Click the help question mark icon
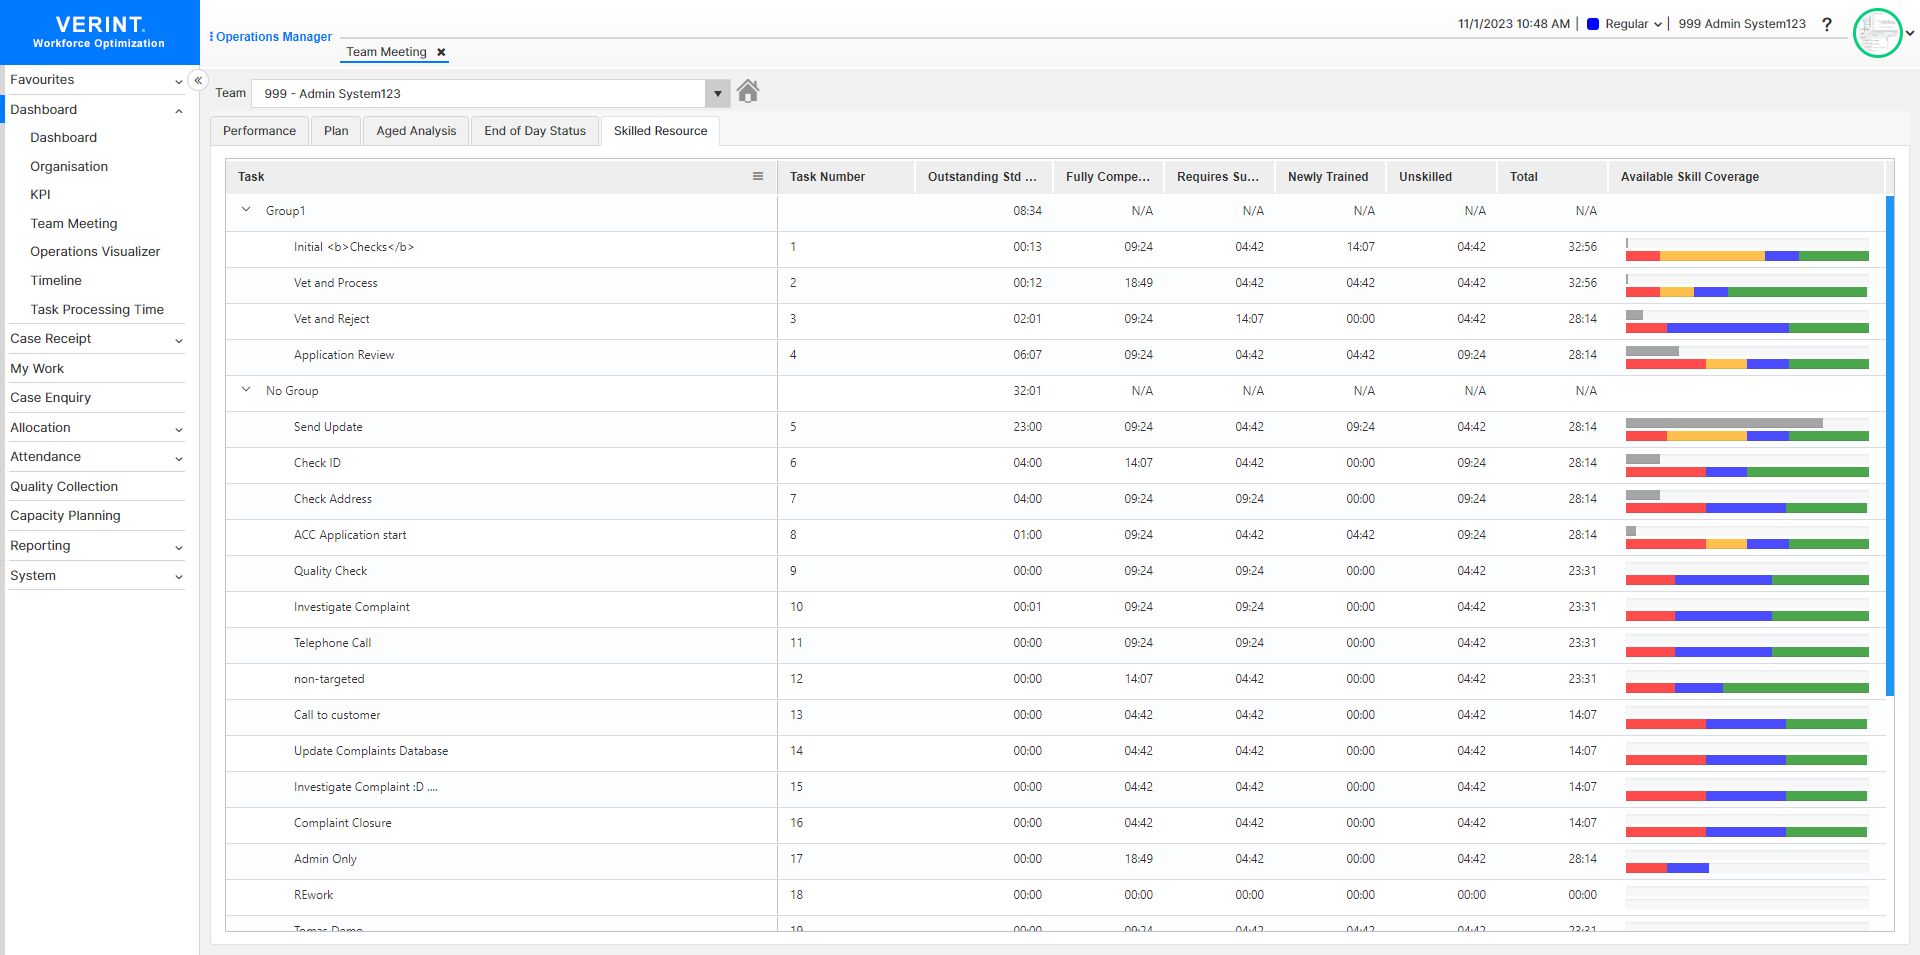This screenshot has width=1920, height=955. click(1826, 24)
